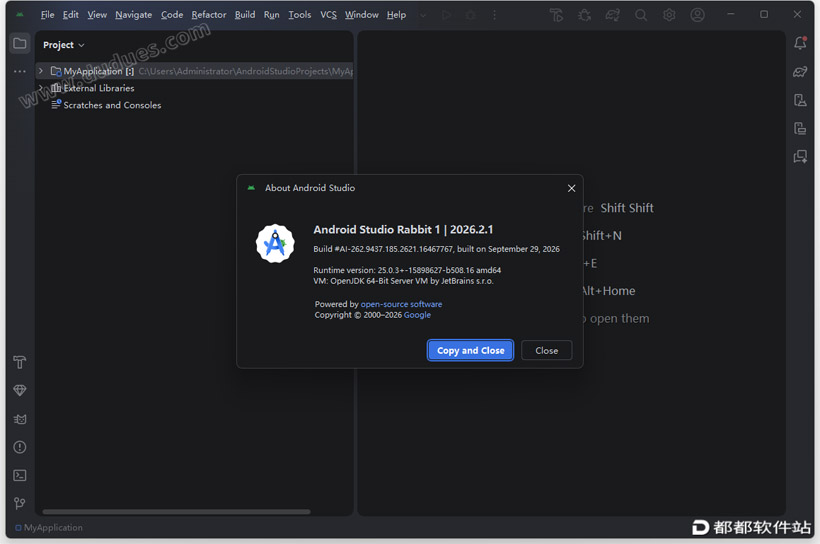The height and width of the screenshot is (544, 820).
Task: Close the About Android Studio dialog with X
Action: (572, 188)
